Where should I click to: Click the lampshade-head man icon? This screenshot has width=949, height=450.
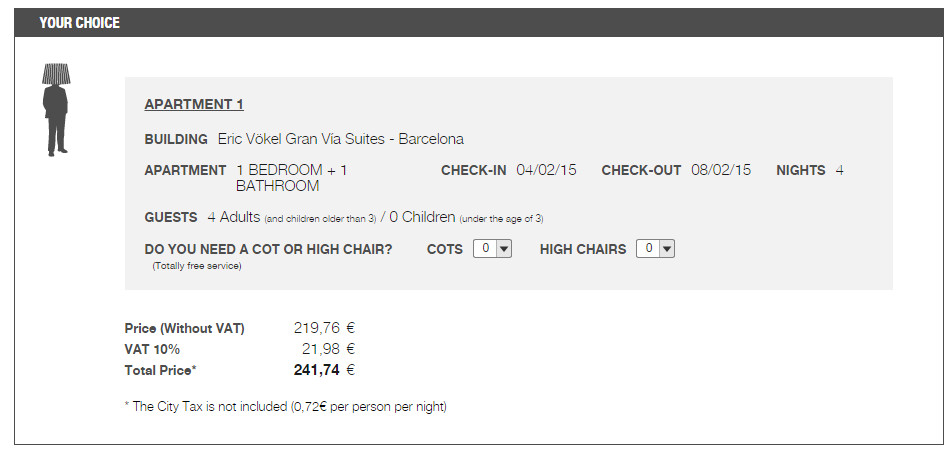point(56,109)
